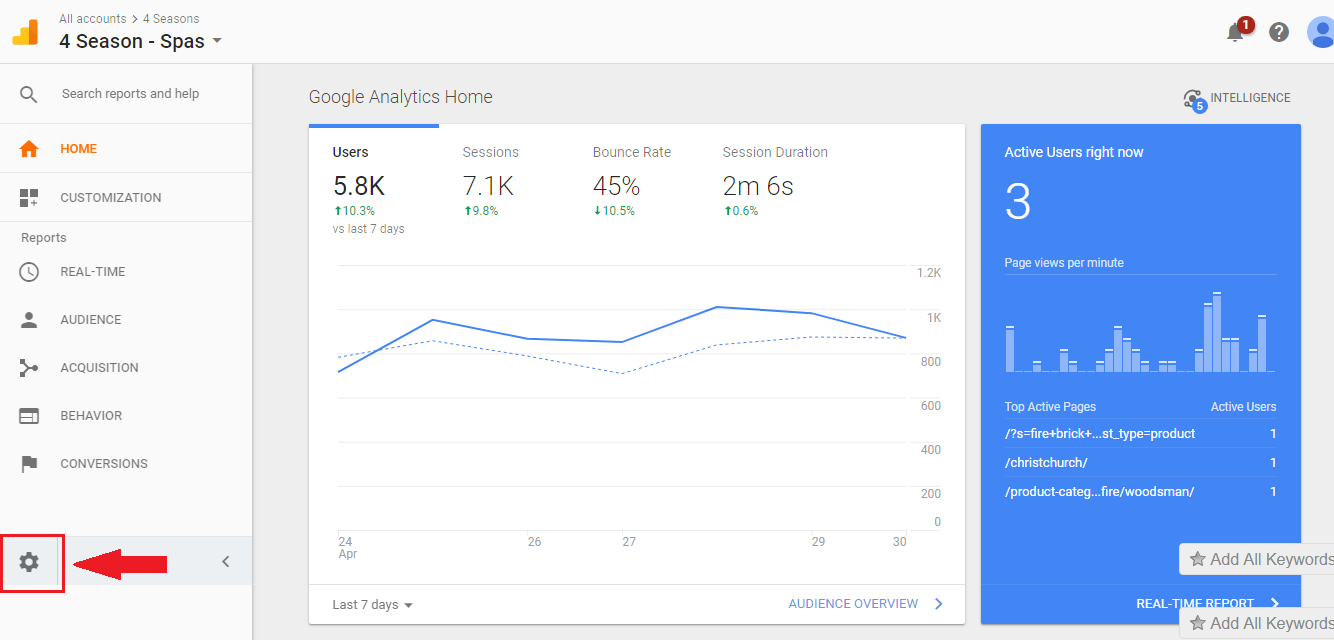
Task: Open the AUDIENCE OVERVIEW link
Action: point(853,604)
